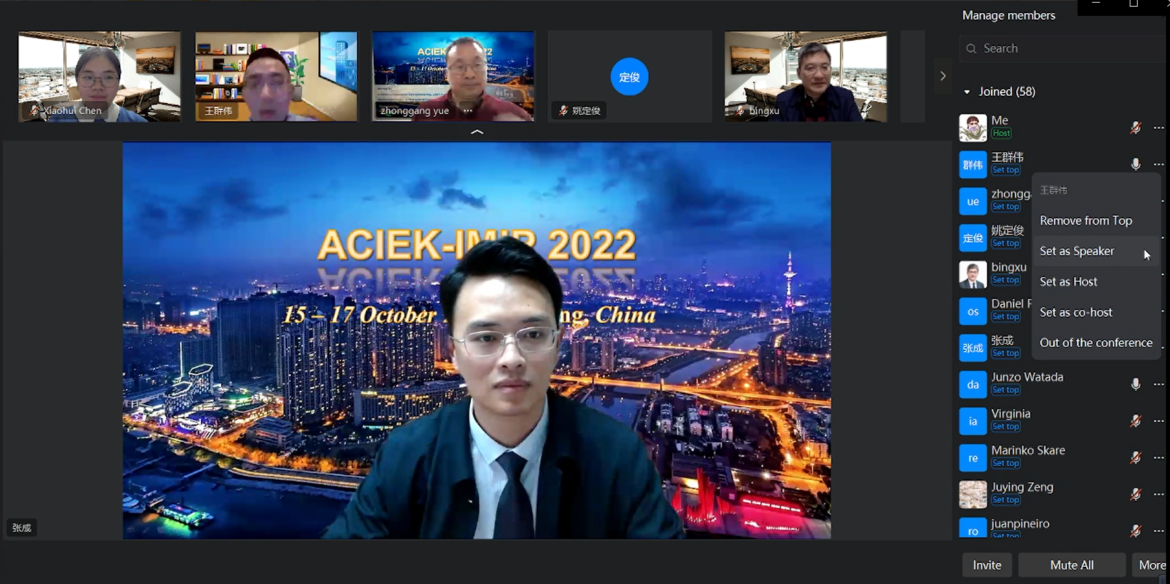Image resolution: width=1170 pixels, height=584 pixels.
Task: Click the 'os' avatar for Daniel
Action: click(x=973, y=311)
